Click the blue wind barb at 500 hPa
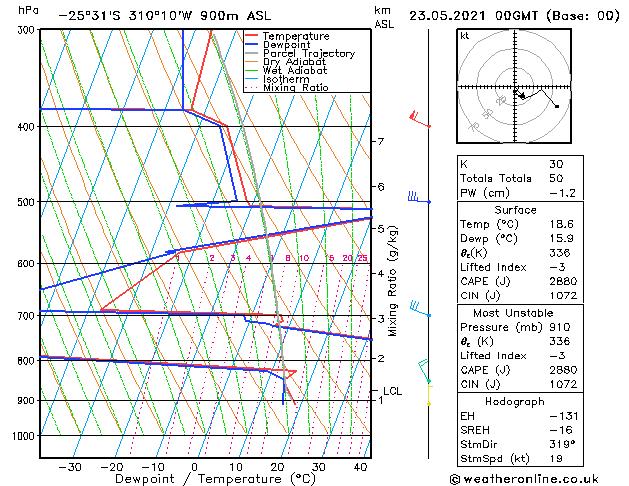Viewport: 629px width, 486px height. (x=417, y=199)
